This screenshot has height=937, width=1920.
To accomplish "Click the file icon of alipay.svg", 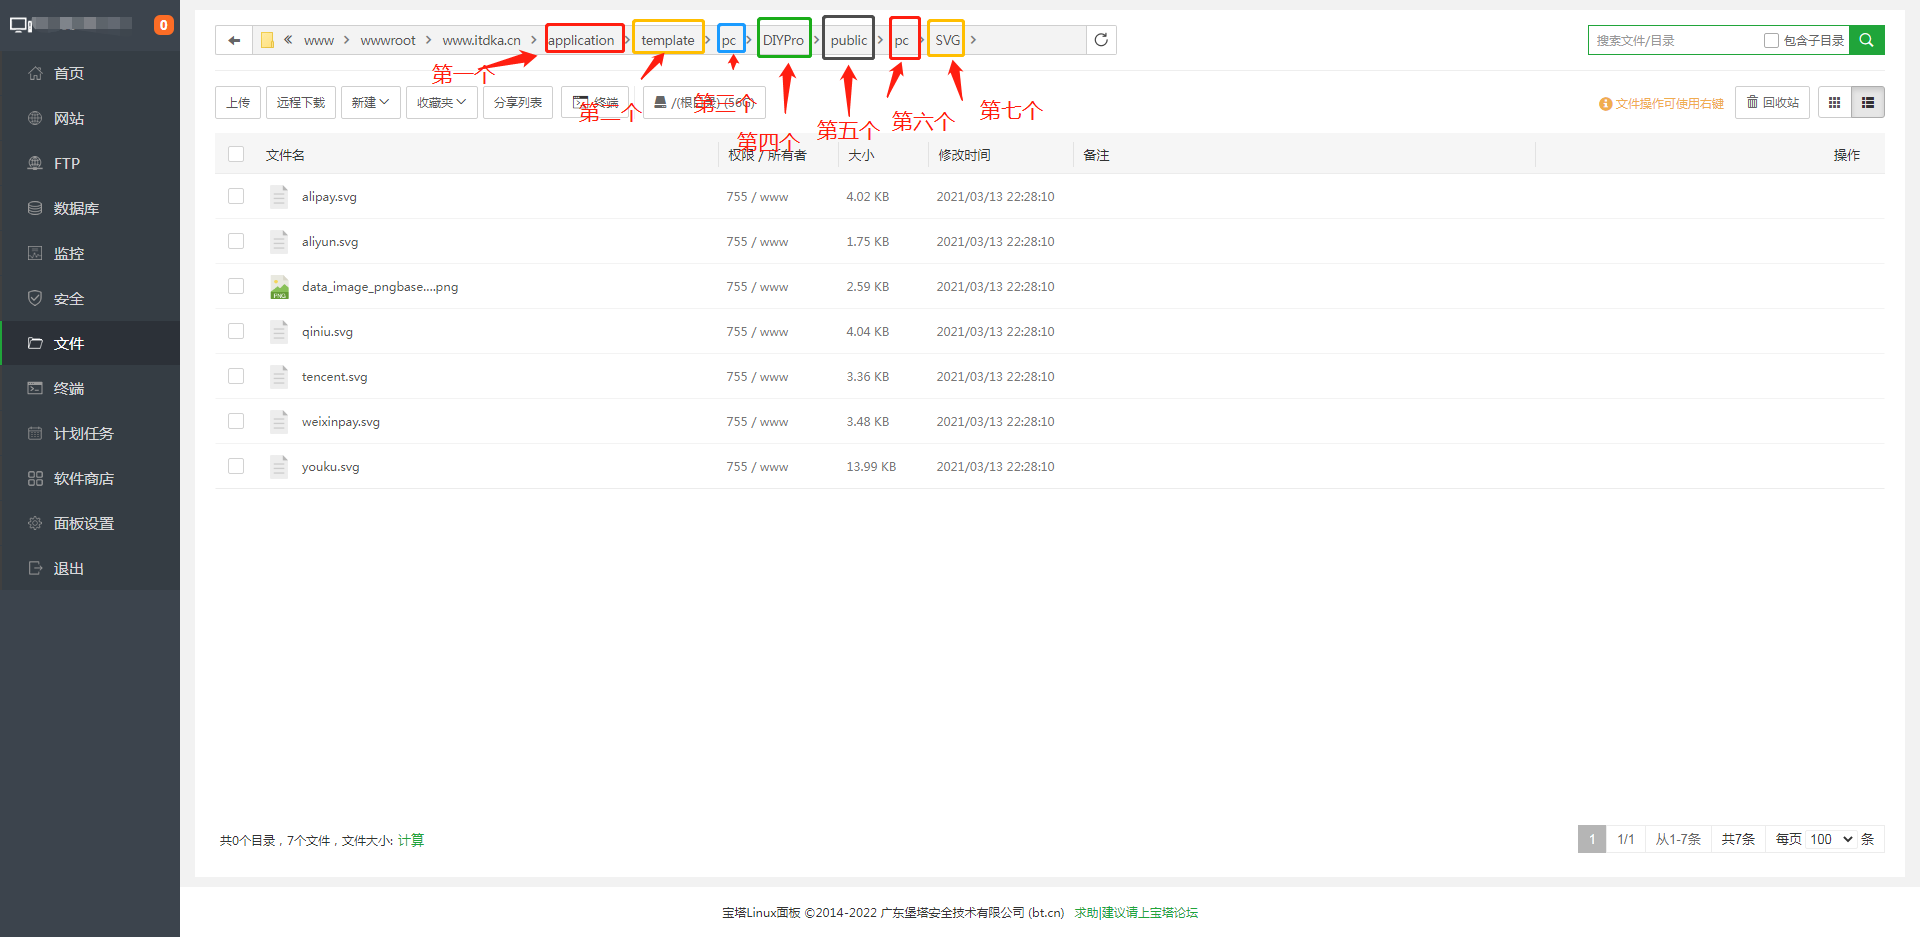I will (x=279, y=196).
